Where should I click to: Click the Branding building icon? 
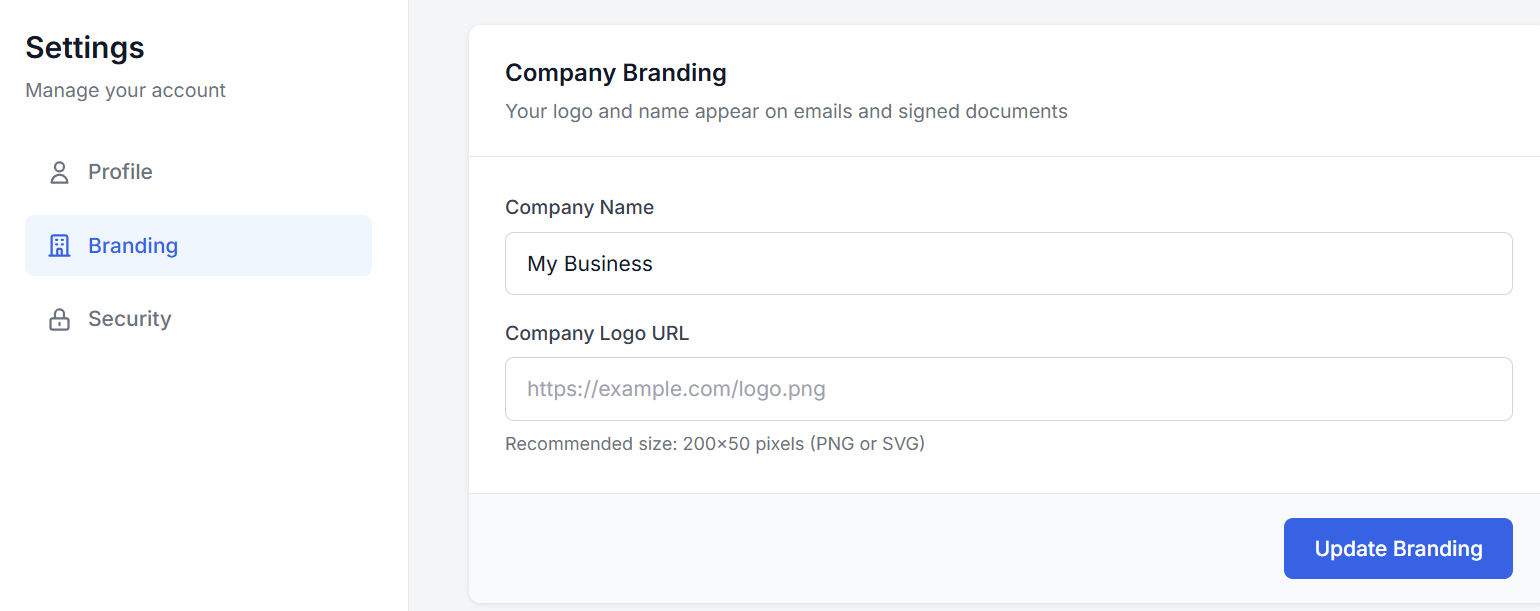(60, 246)
